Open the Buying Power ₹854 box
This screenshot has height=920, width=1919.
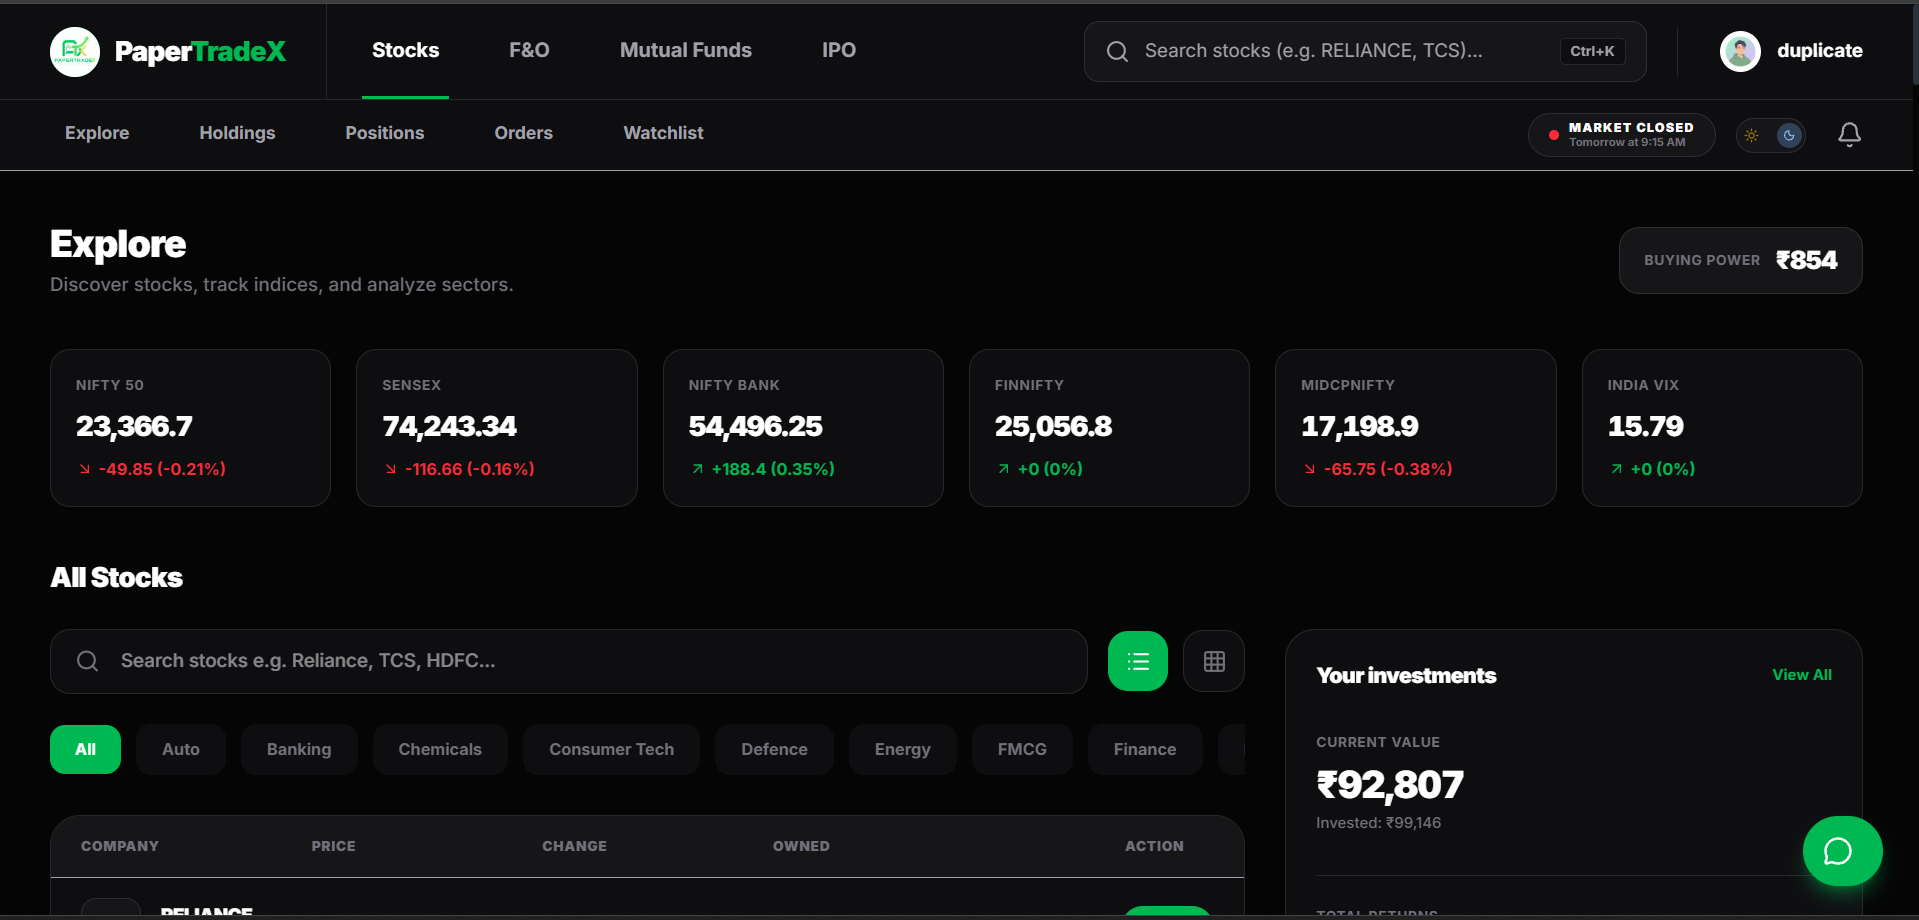(1740, 260)
